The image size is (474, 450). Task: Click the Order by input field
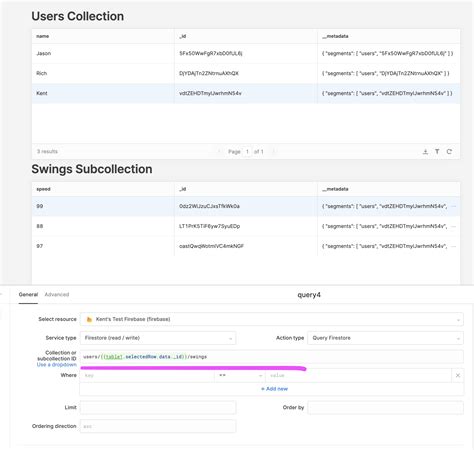click(x=385, y=407)
